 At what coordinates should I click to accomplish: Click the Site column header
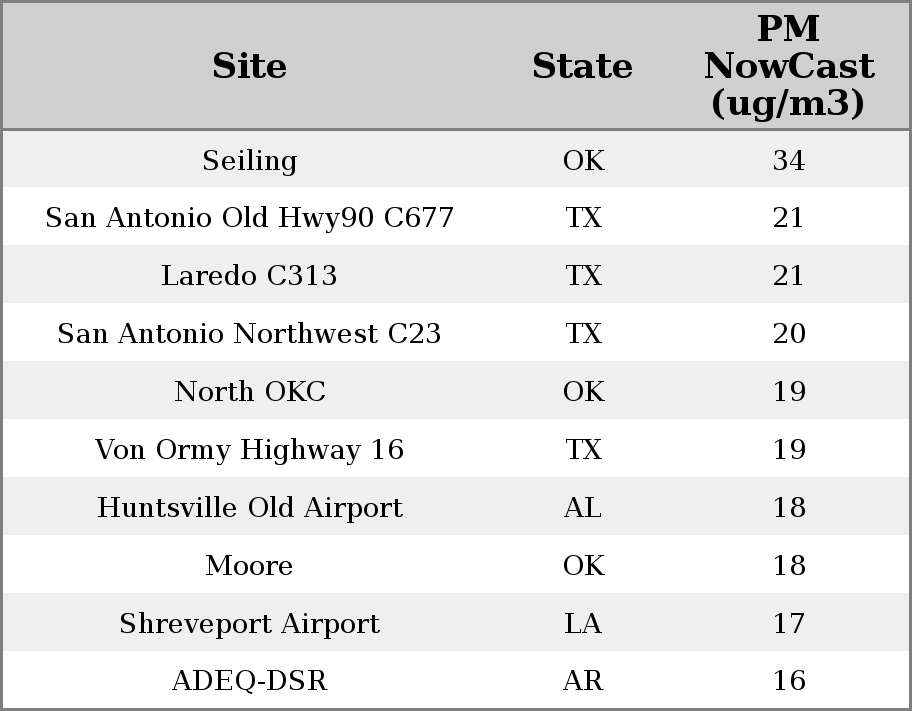pyautogui.click(x=249, y=66)
